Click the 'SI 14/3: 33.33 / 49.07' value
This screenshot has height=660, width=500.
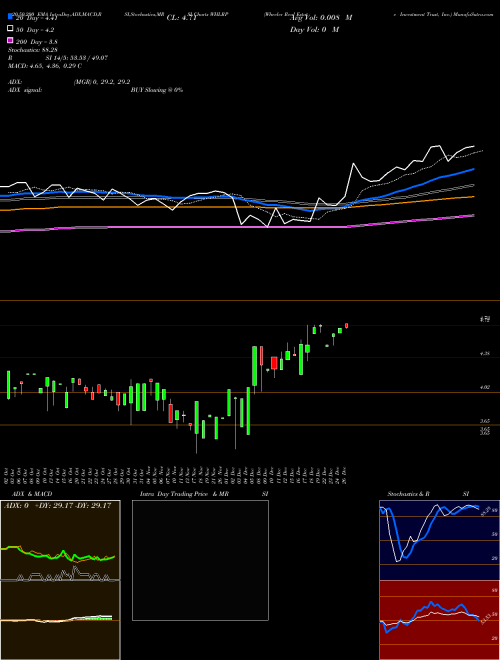point(77,58)
